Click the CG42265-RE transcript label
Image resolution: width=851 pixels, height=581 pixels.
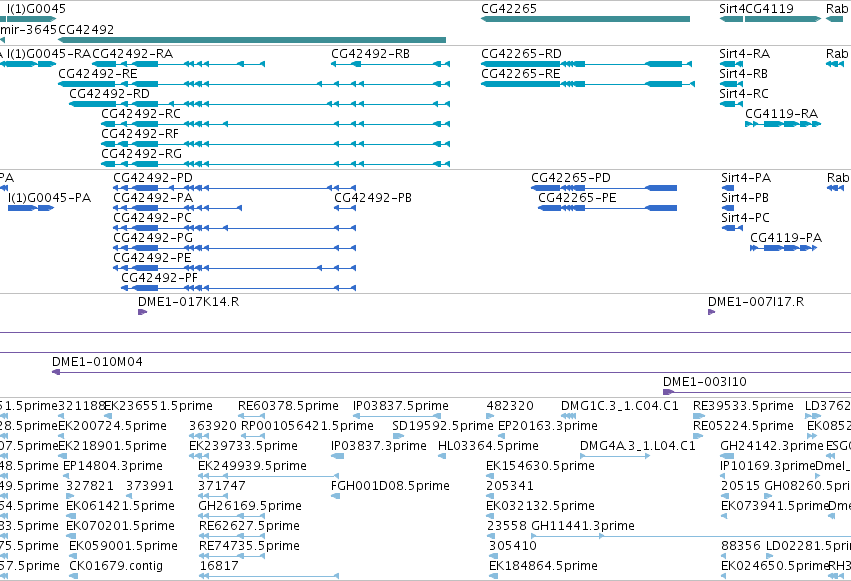[x=520, y=74]
